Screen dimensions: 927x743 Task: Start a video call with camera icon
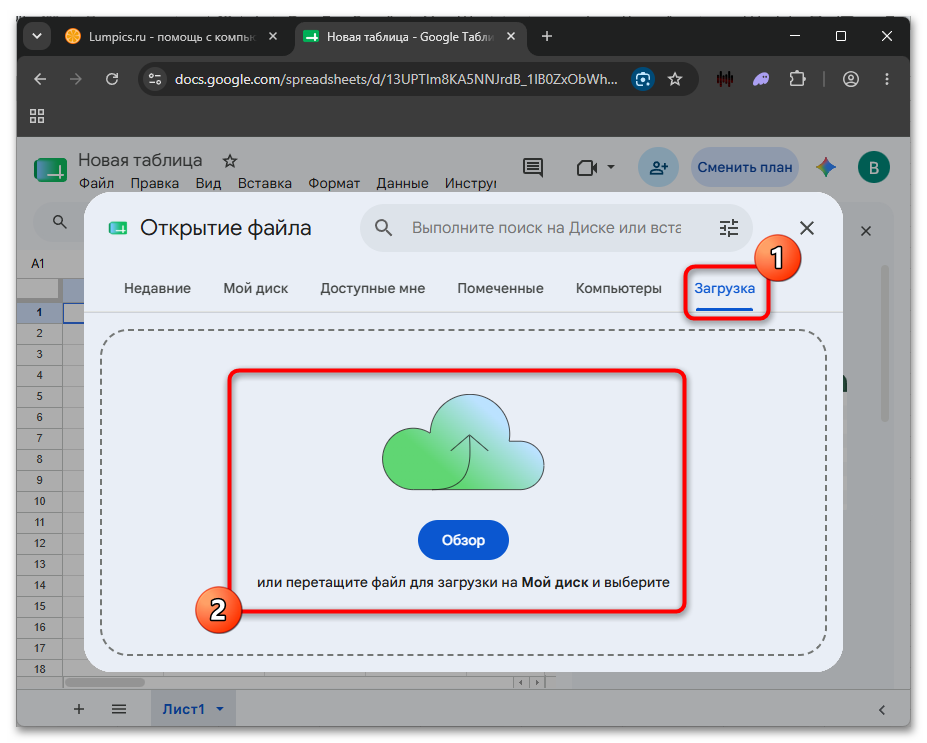pyautogui.click(x=586, y=168)
